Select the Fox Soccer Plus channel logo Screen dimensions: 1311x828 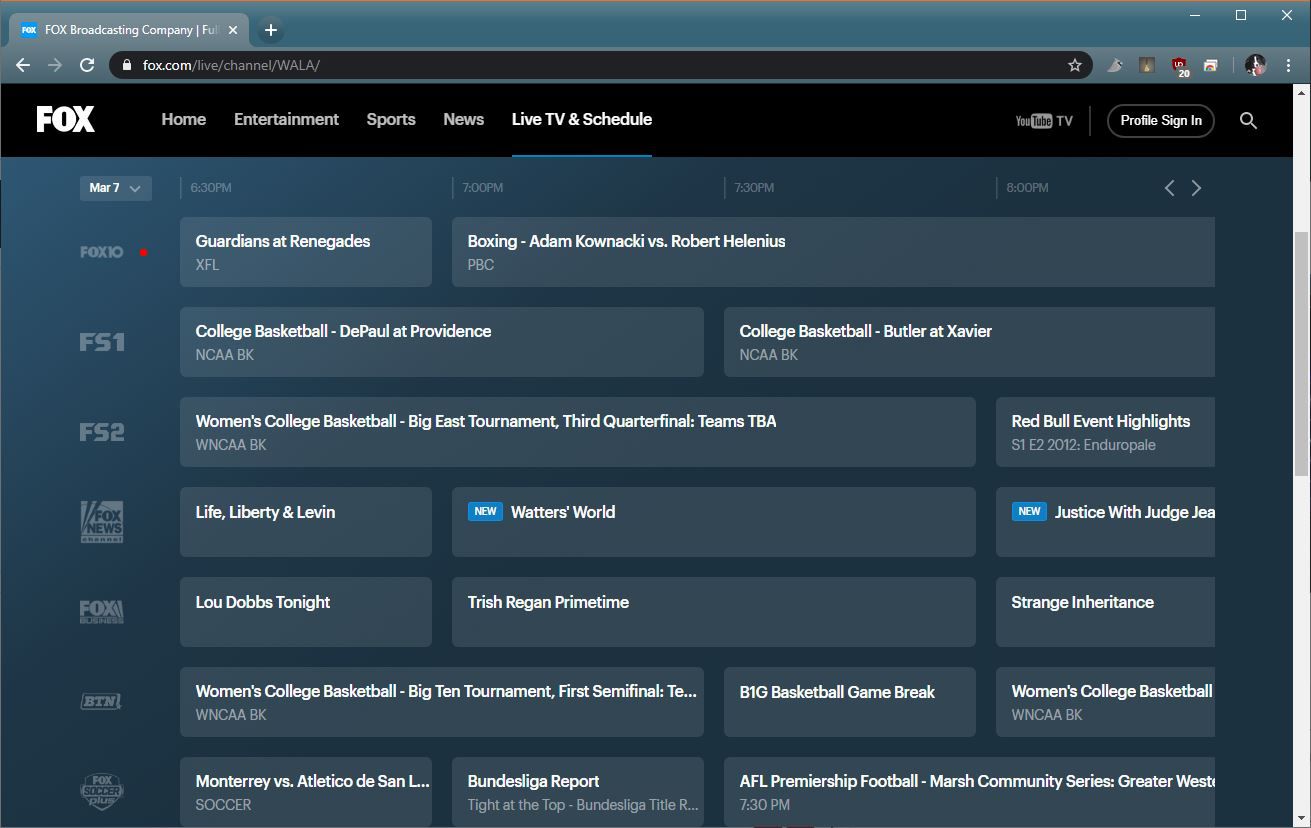[x=102, y=792]
